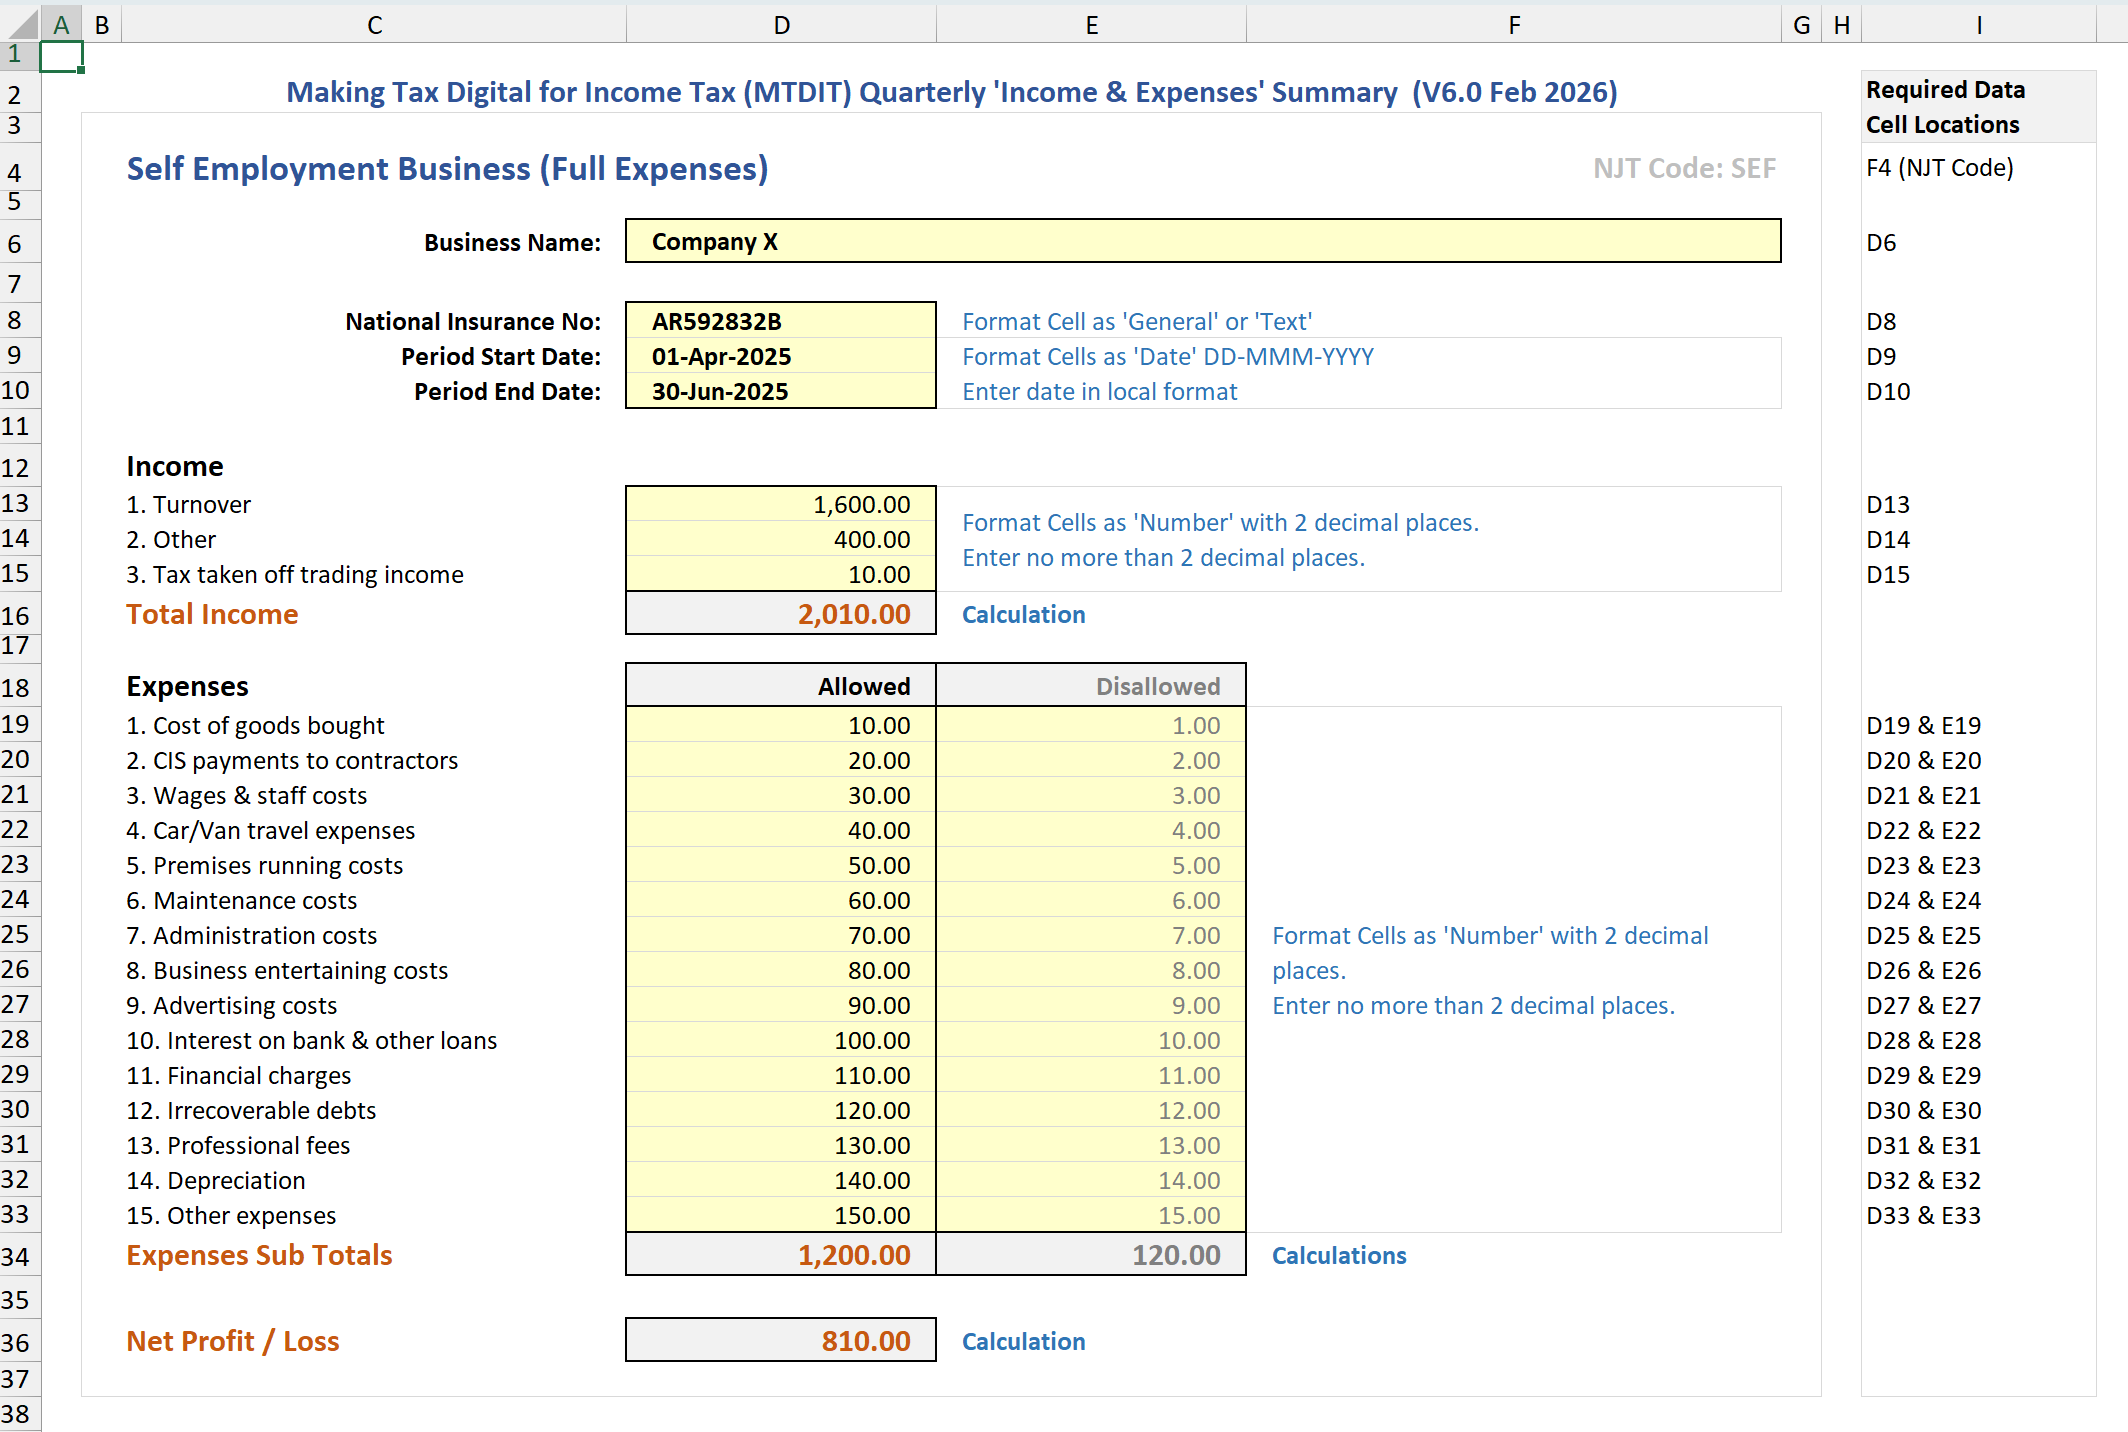Select the Period End Date cell 30-Jun-2025

779,391
